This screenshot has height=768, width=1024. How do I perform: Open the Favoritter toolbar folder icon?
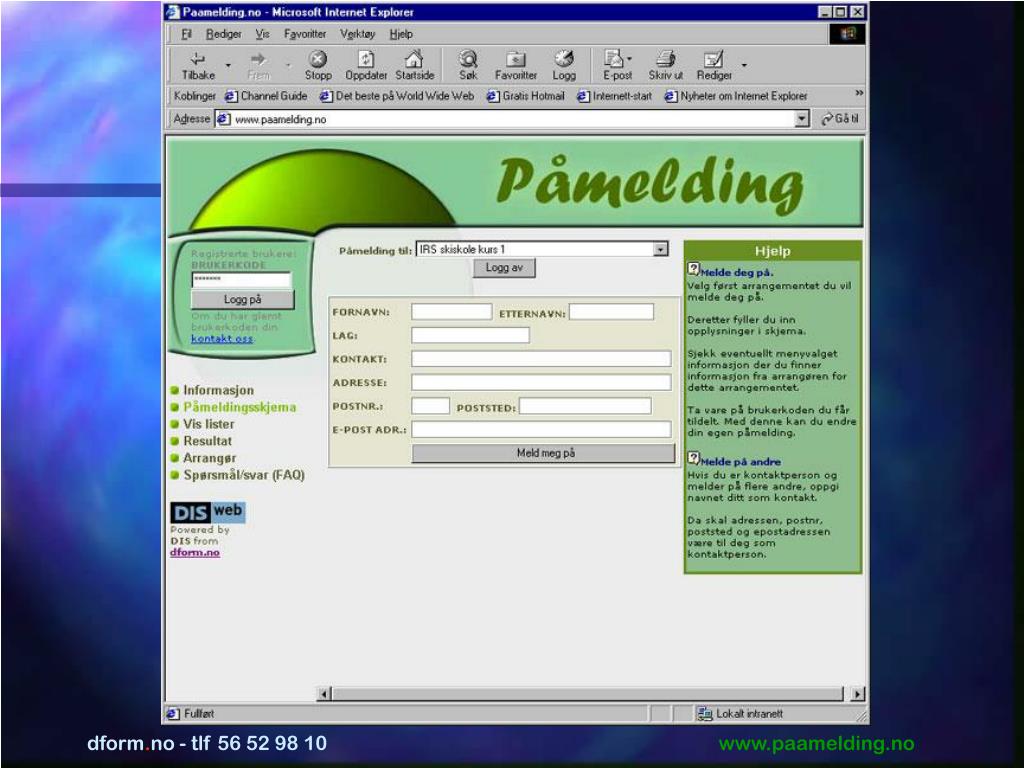[516, 59]
